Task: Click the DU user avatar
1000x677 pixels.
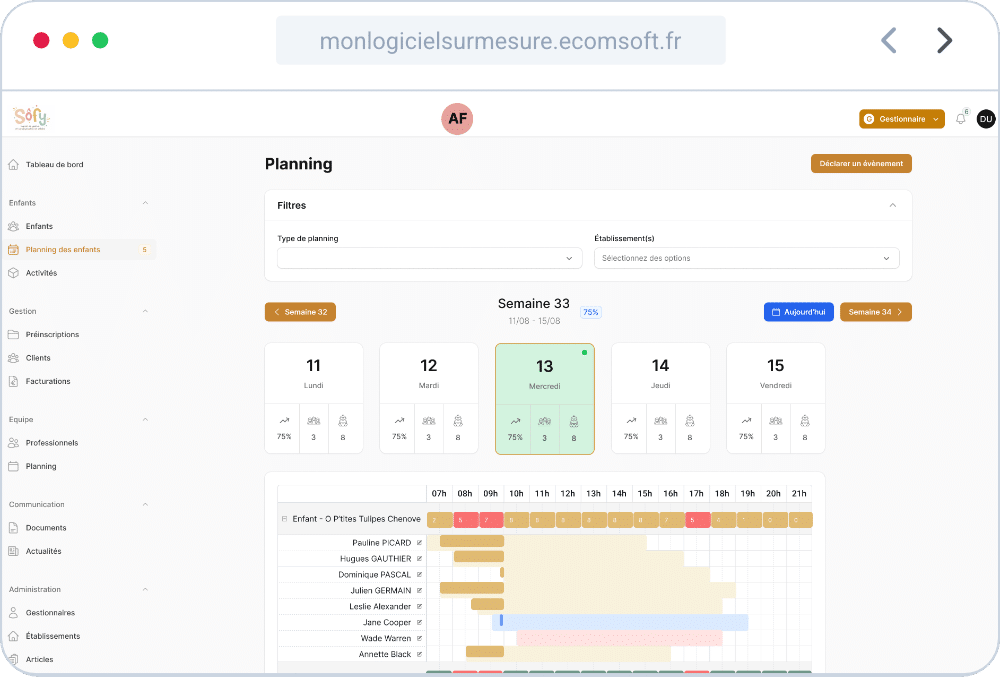Action: click(x=985, y=119)
